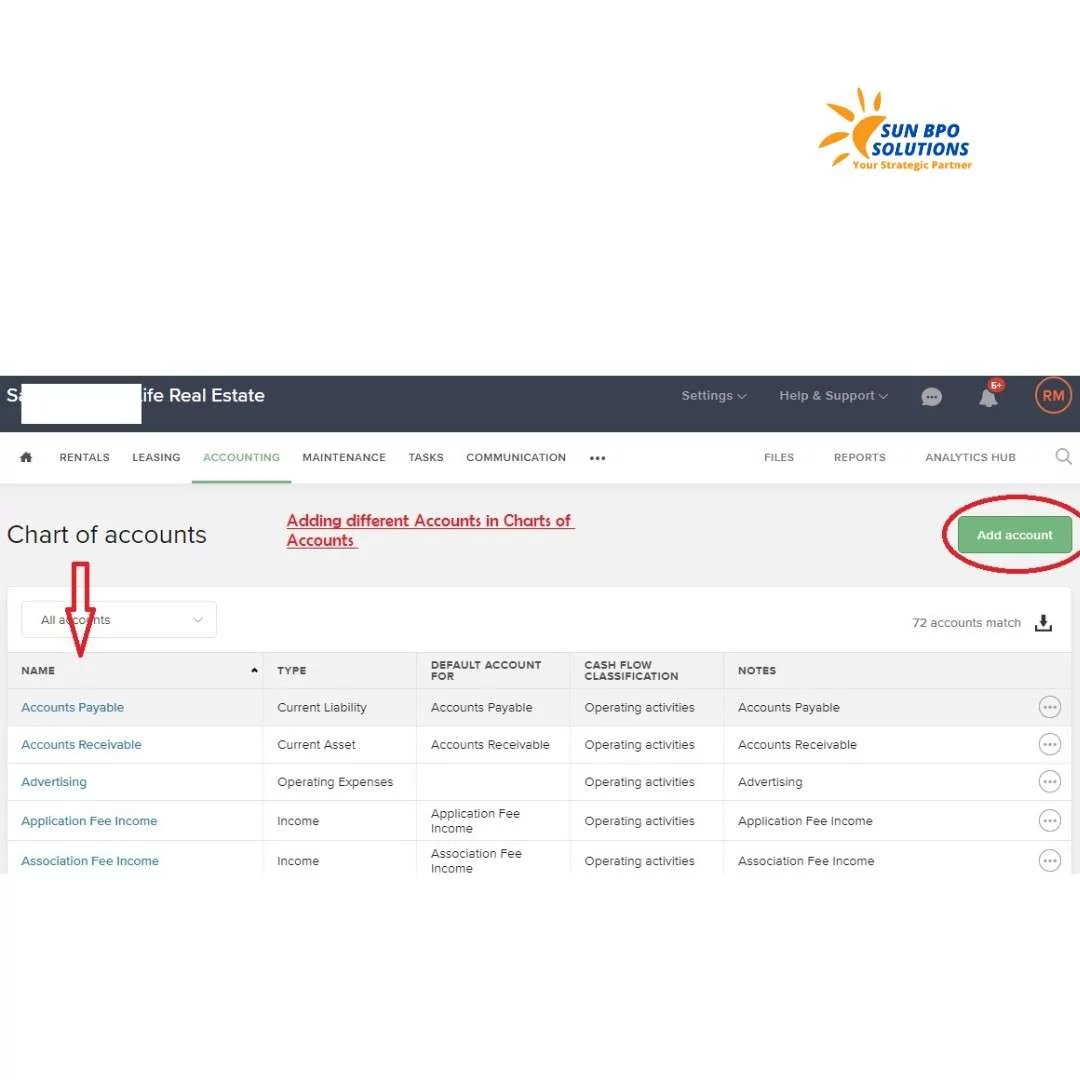
Task: Open the home dashboard icon
Action: (25, 457)
